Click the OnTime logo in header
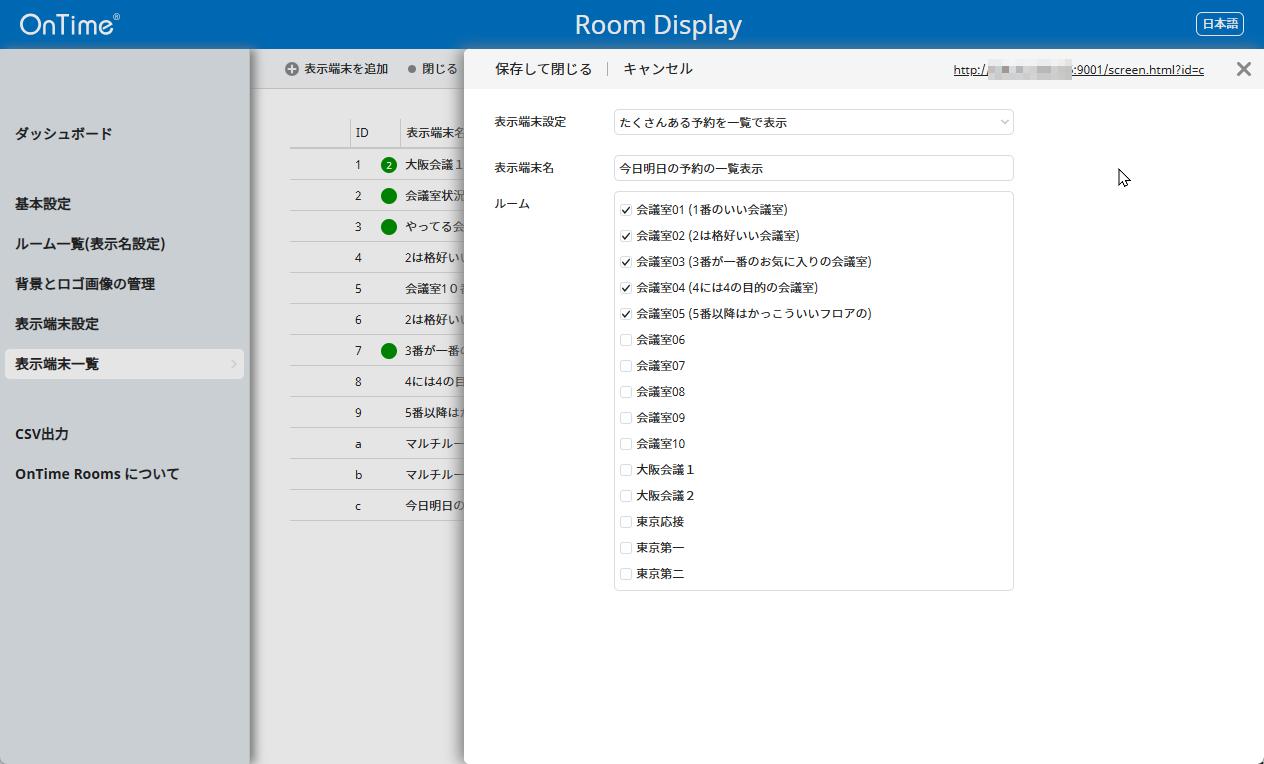The height and width of the screenshot is (764, 1264). pyautogui.click(x=70, y=24)
